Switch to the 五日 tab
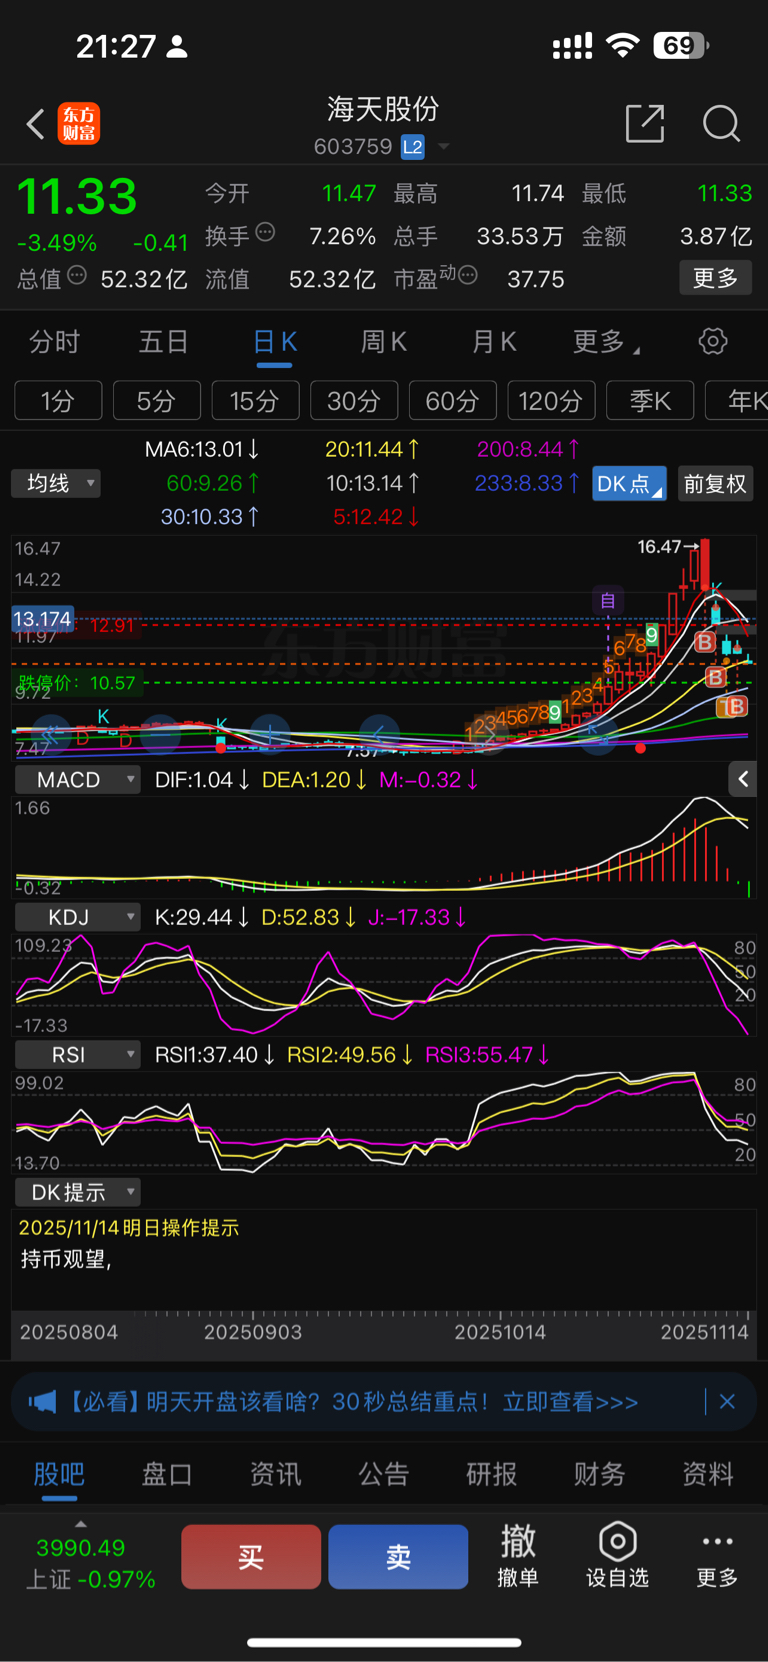 tap(163, 342)
